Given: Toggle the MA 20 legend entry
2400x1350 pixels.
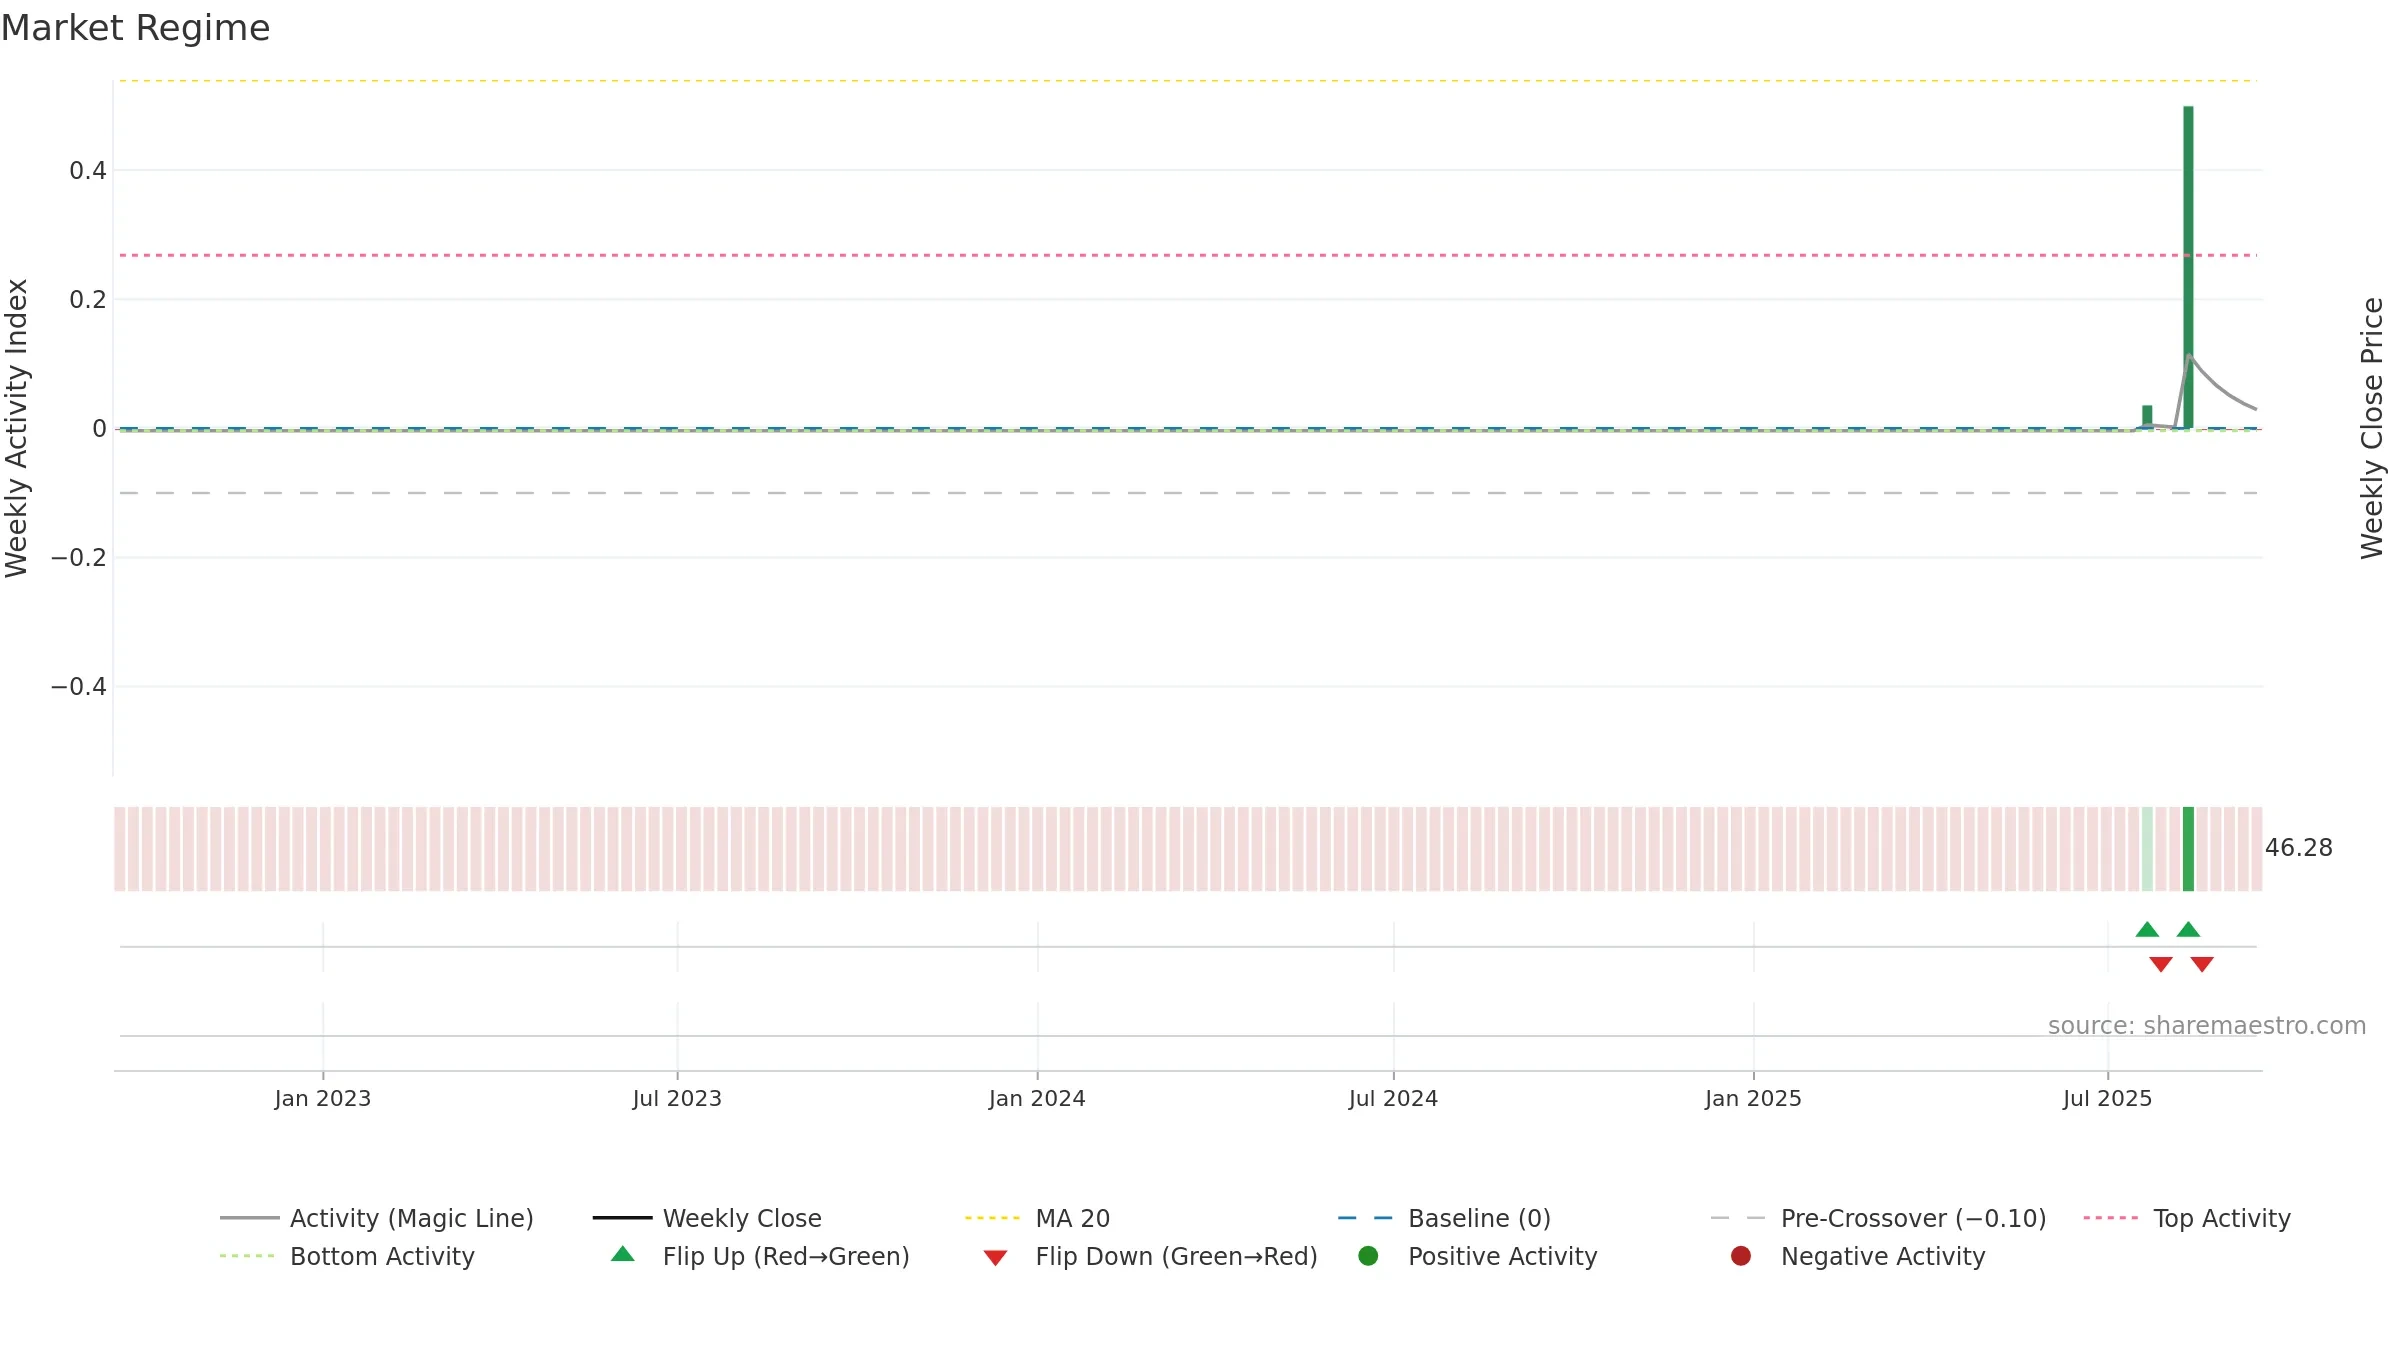Looking at the screenshot, I should 1037,1218.
